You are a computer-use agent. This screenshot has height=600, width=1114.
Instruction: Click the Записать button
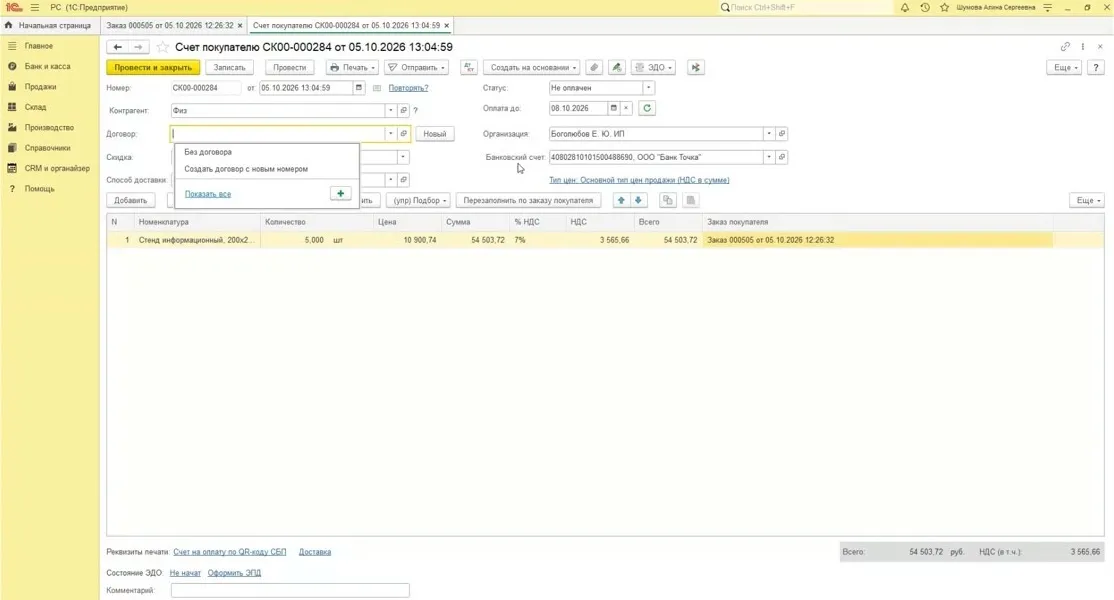coord(229,67)
